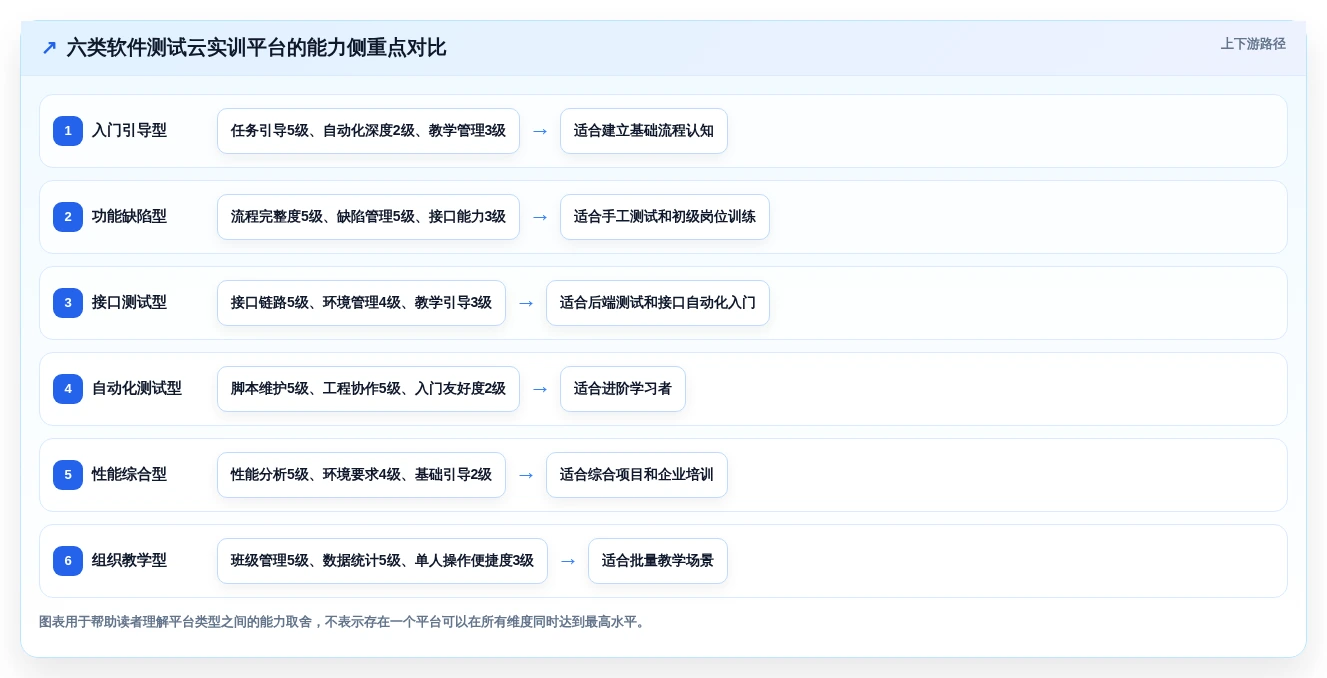The height and width of the screenshot is (678, 1327).
Task: Click the number 4 badge for 自动化测试型
Action: point(68,389)
